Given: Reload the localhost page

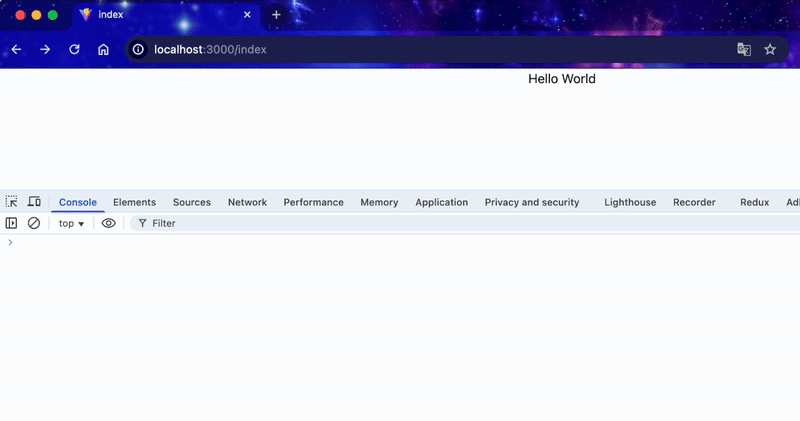Looking at the screenshot, I should pyautogui.click(x=74, y=49).
